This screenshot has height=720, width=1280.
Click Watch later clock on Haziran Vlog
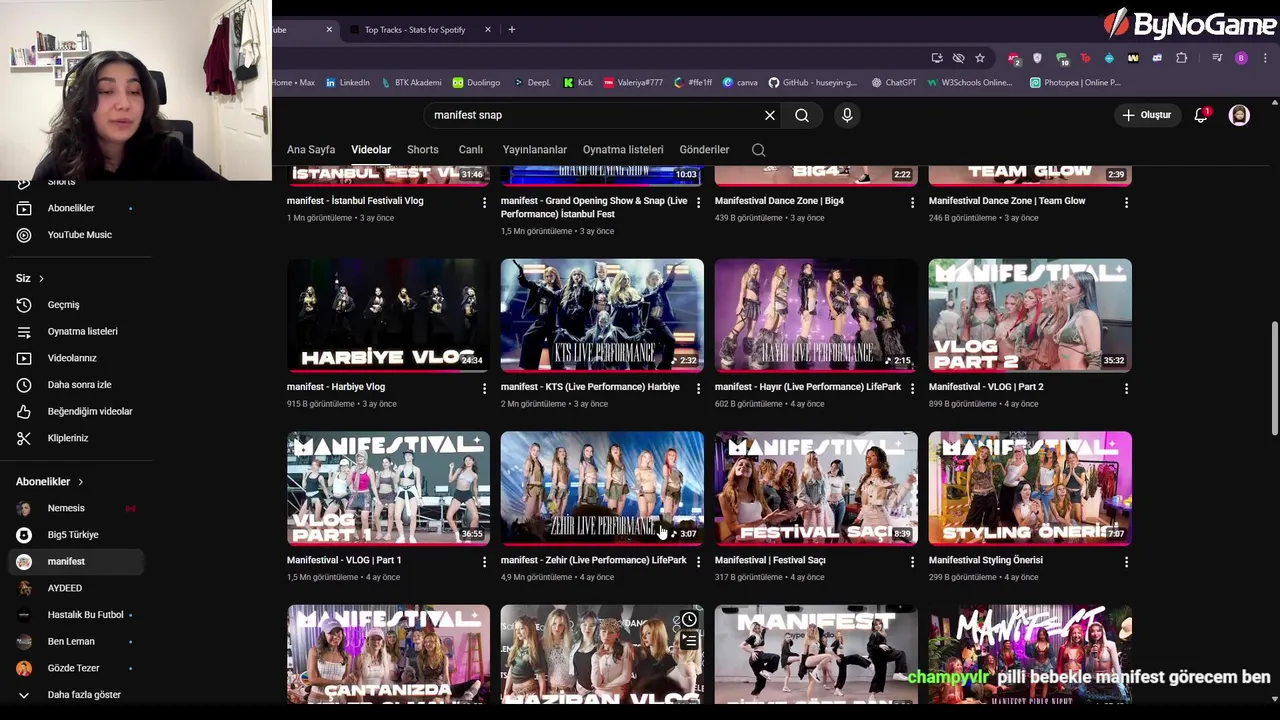point(689,620)
